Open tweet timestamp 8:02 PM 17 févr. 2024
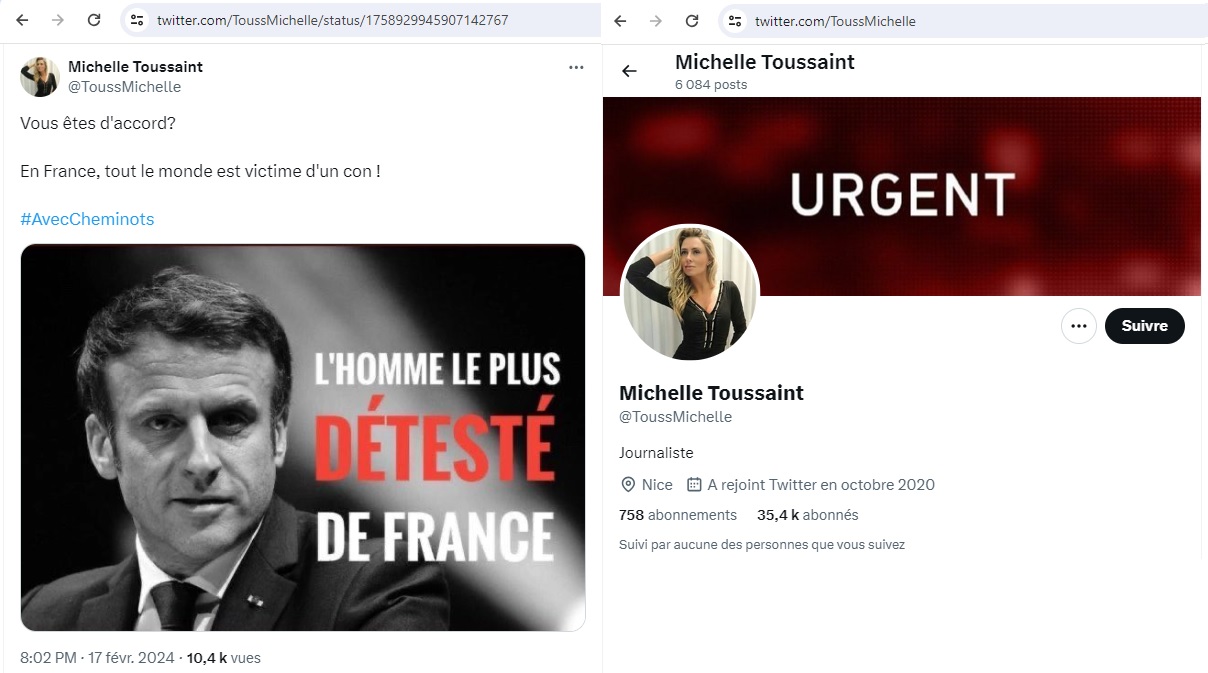 (98, 658)
